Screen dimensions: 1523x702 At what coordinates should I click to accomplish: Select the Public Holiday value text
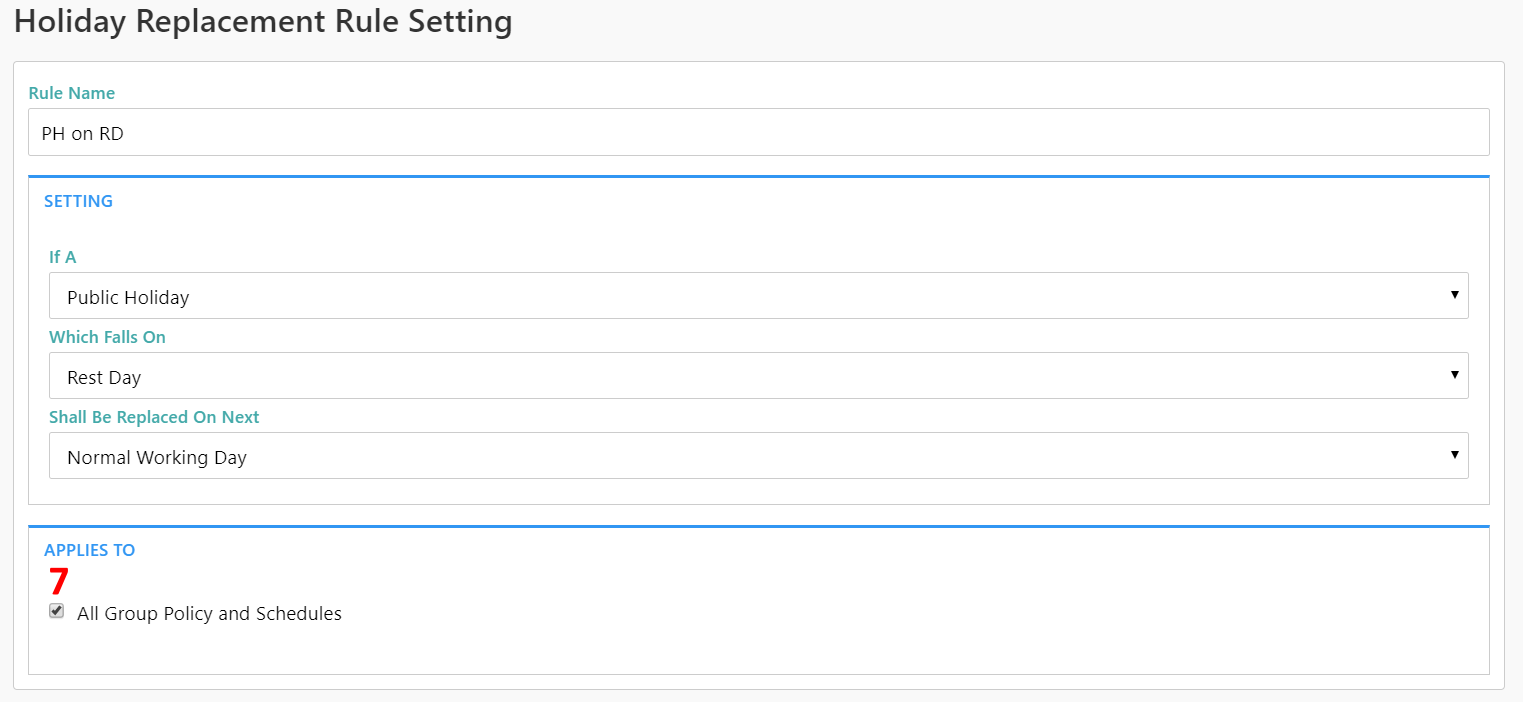128,297
